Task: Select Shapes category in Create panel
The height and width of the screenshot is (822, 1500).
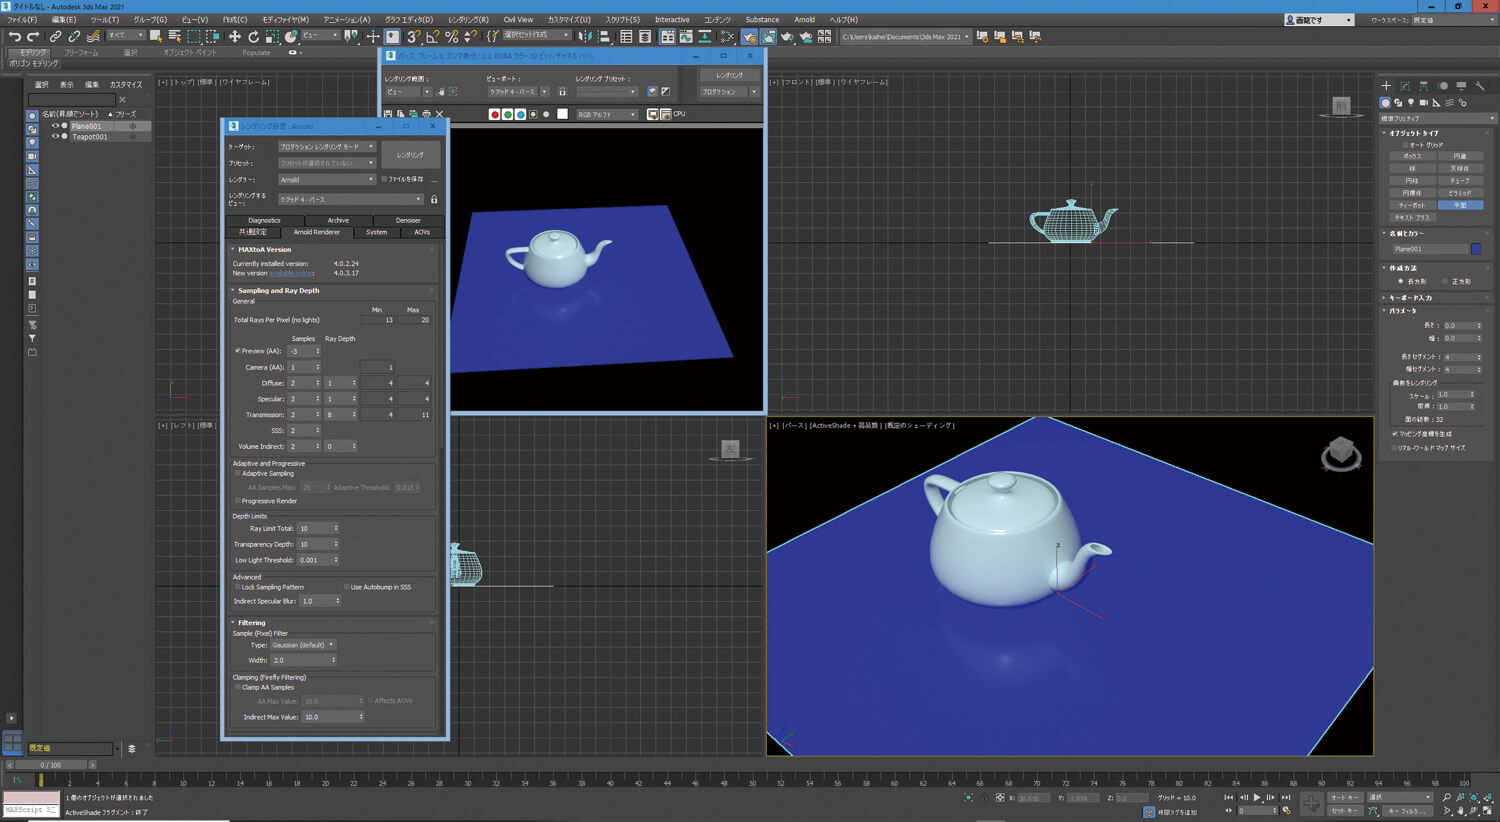Action: click(x=1398, y=103)
